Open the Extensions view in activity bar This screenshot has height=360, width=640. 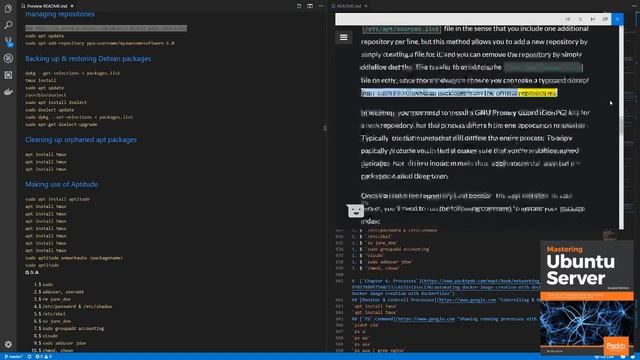[8, 75]
